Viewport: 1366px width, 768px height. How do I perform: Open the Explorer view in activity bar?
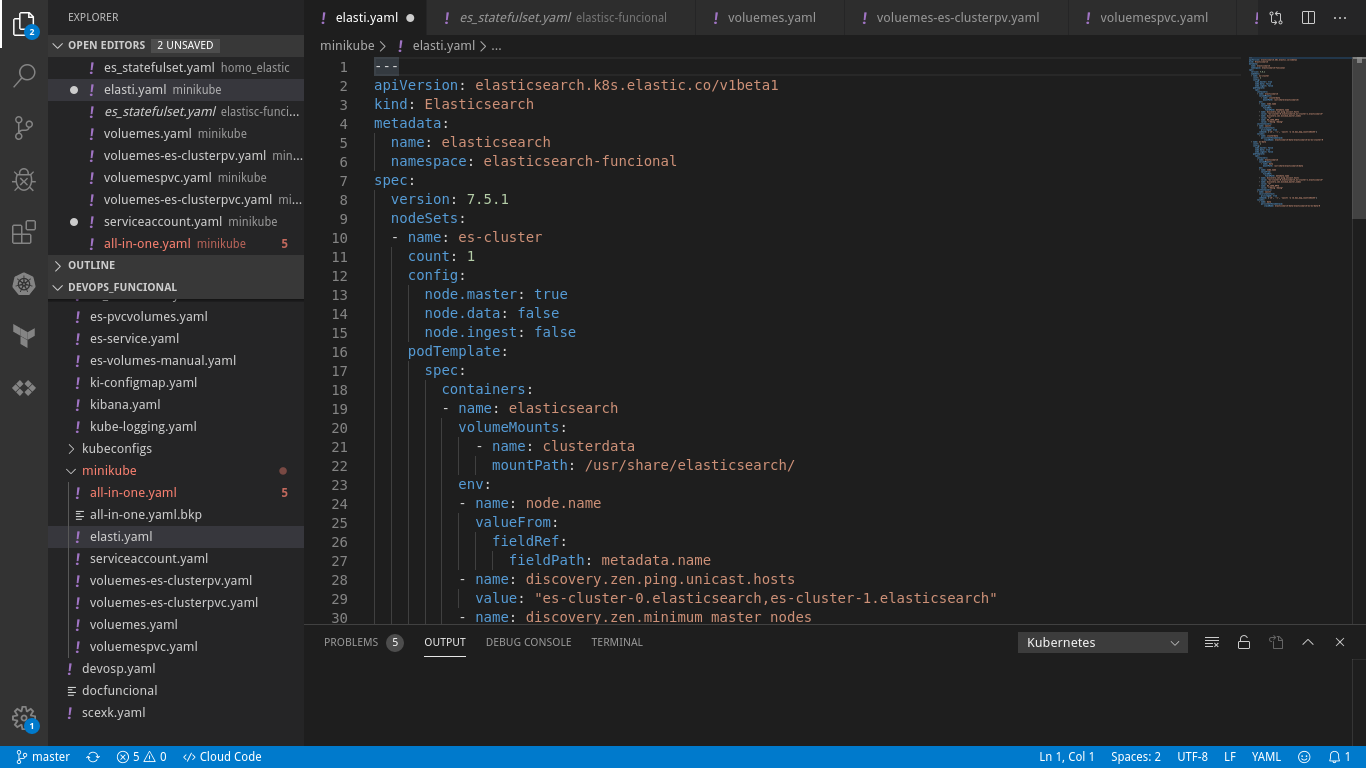[24, 24]
